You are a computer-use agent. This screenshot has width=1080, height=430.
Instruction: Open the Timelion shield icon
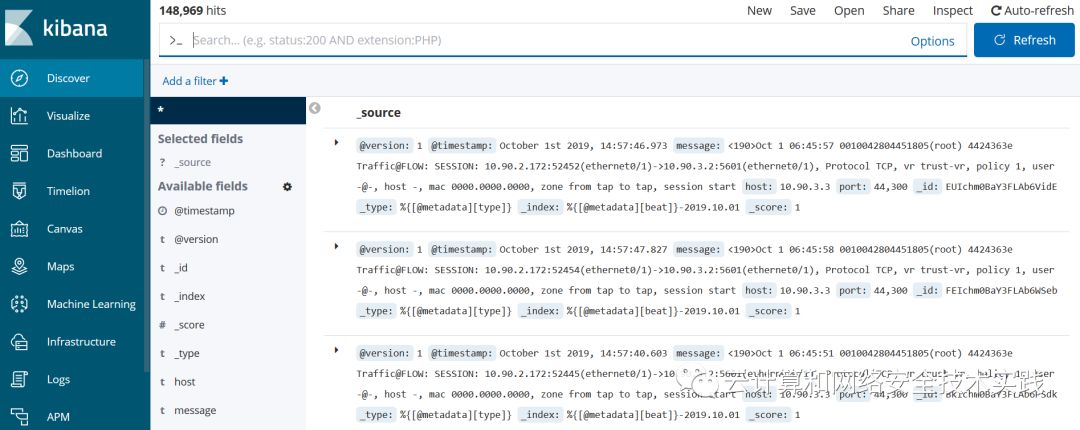pyautogui.click(x=19, y=191)
